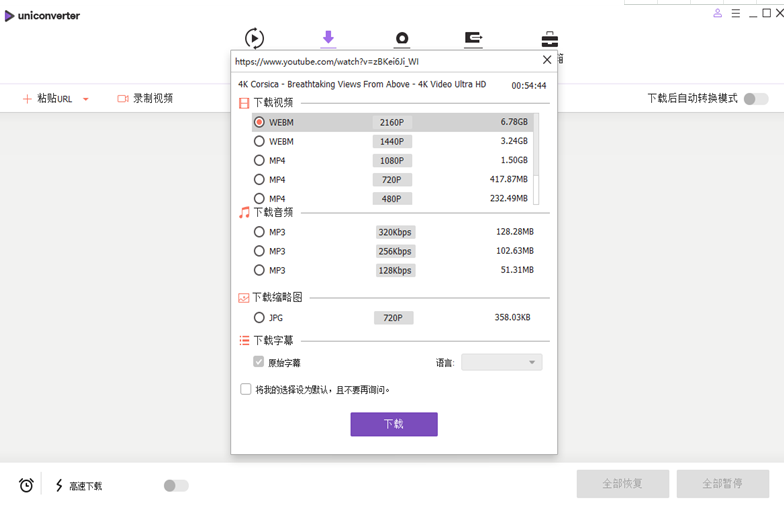The height and width of the screenshot is (511, 784).
Task: Open the Transfer tab icon
Action: pyautogui.click(x=473, y=38)
